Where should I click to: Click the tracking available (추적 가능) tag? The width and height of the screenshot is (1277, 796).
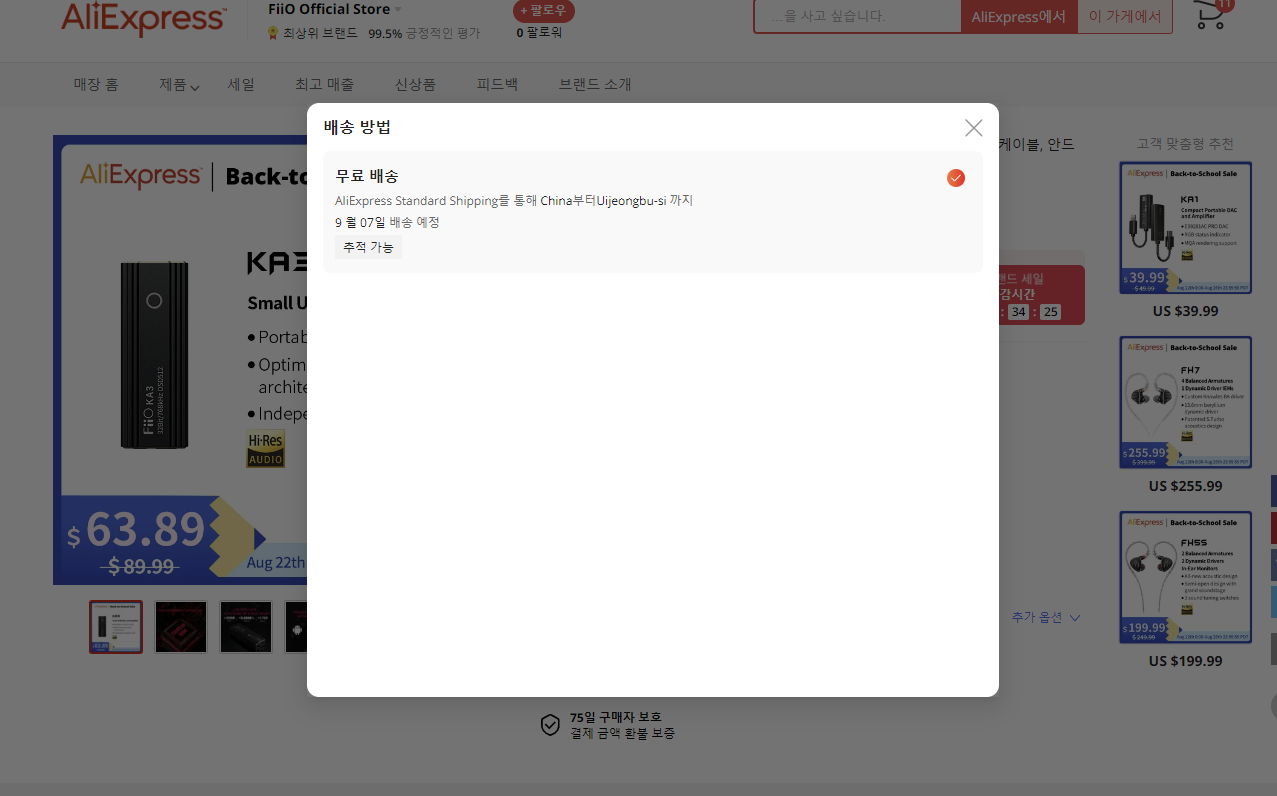pyautogui.click(x=368, y=247)
